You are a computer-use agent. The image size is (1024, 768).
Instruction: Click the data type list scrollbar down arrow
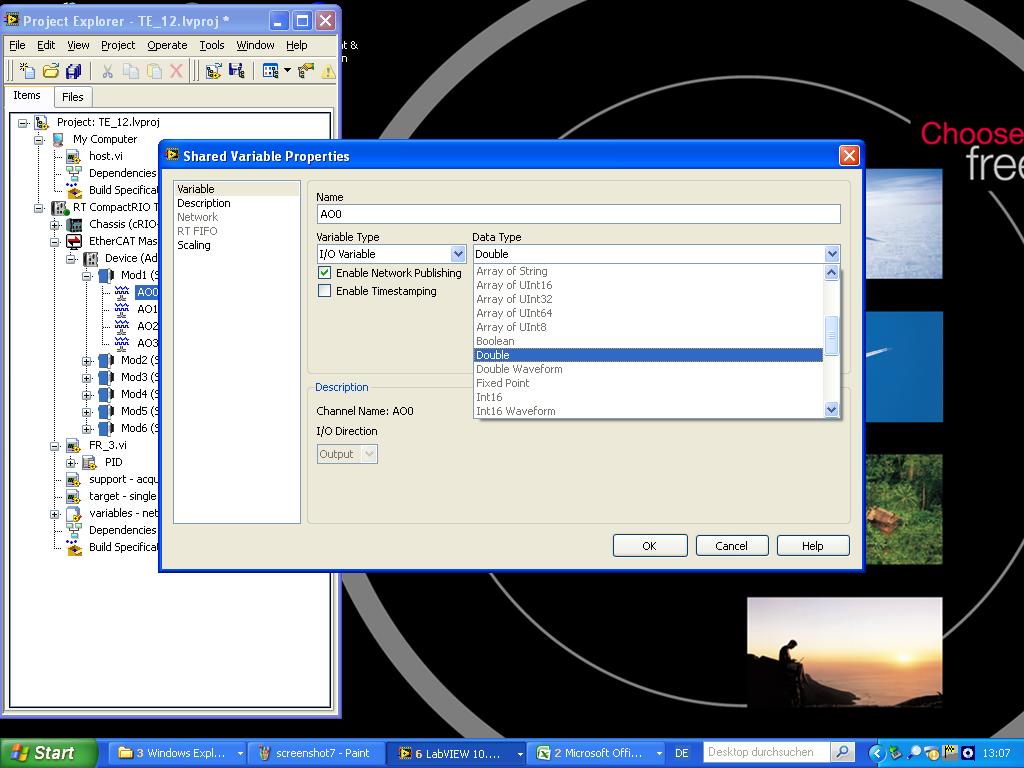pyautogui.click(x=831, y=410)
